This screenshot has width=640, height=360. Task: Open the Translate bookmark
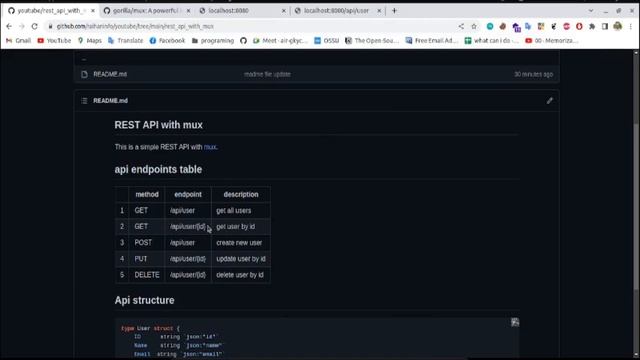[x=125, y=40]
